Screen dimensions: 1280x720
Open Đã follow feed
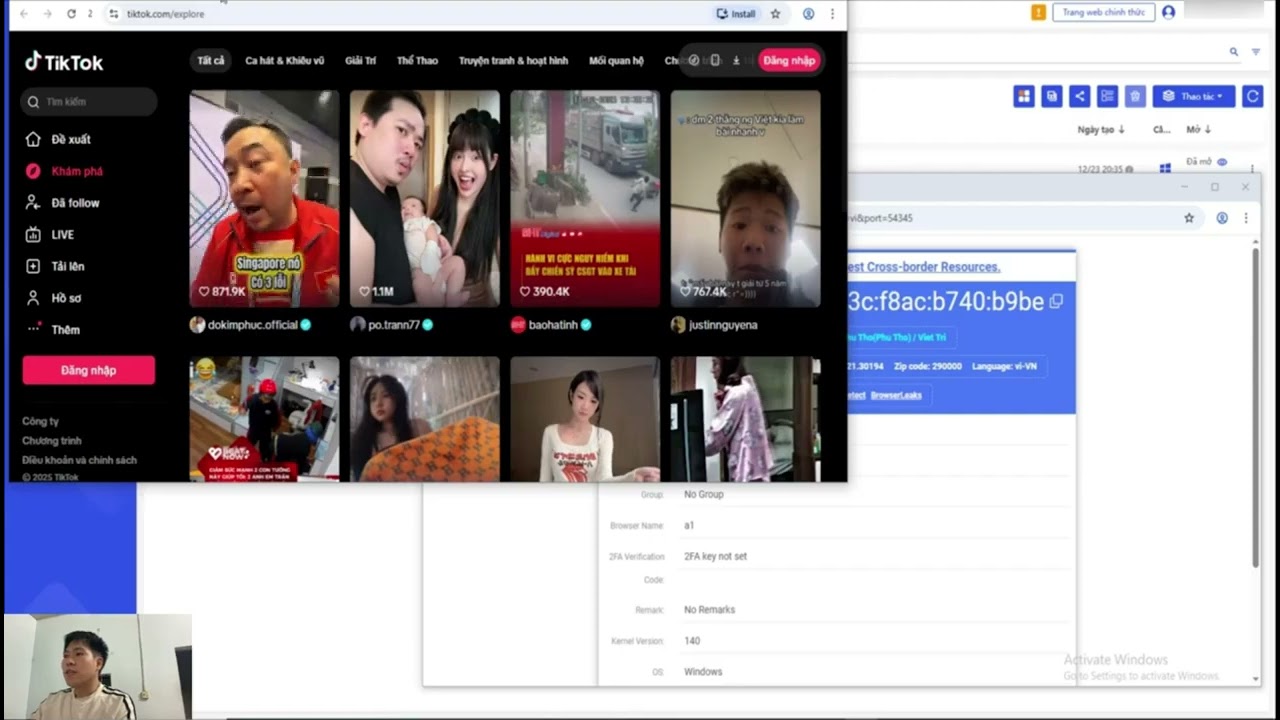(63, 203)
